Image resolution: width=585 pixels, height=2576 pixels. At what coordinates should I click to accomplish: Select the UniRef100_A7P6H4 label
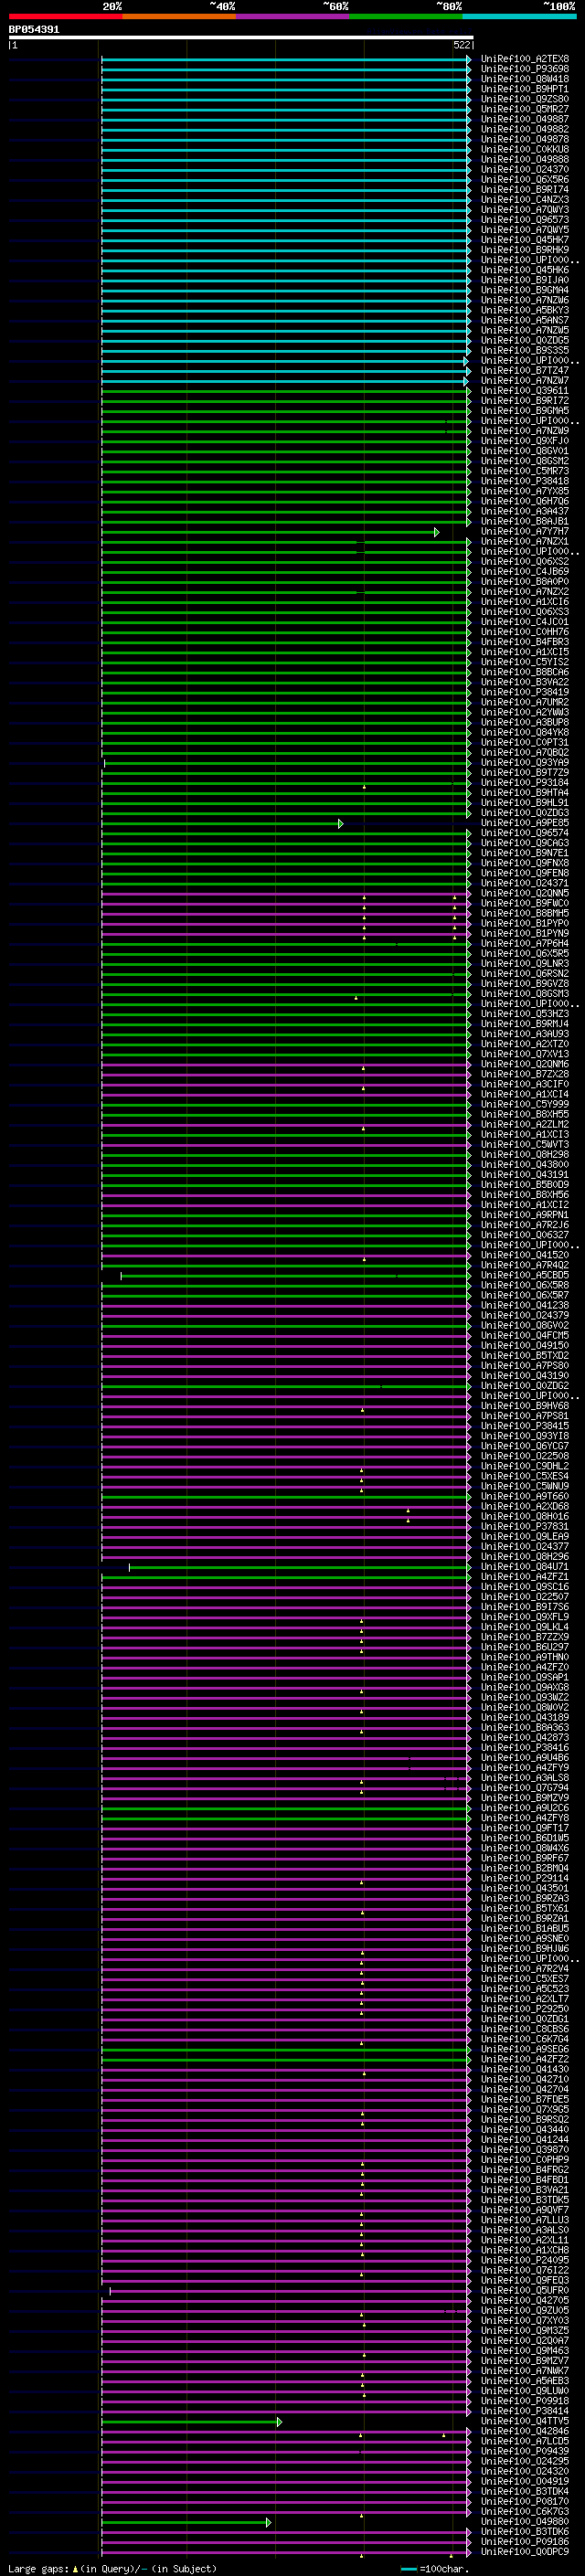[524, 944]
